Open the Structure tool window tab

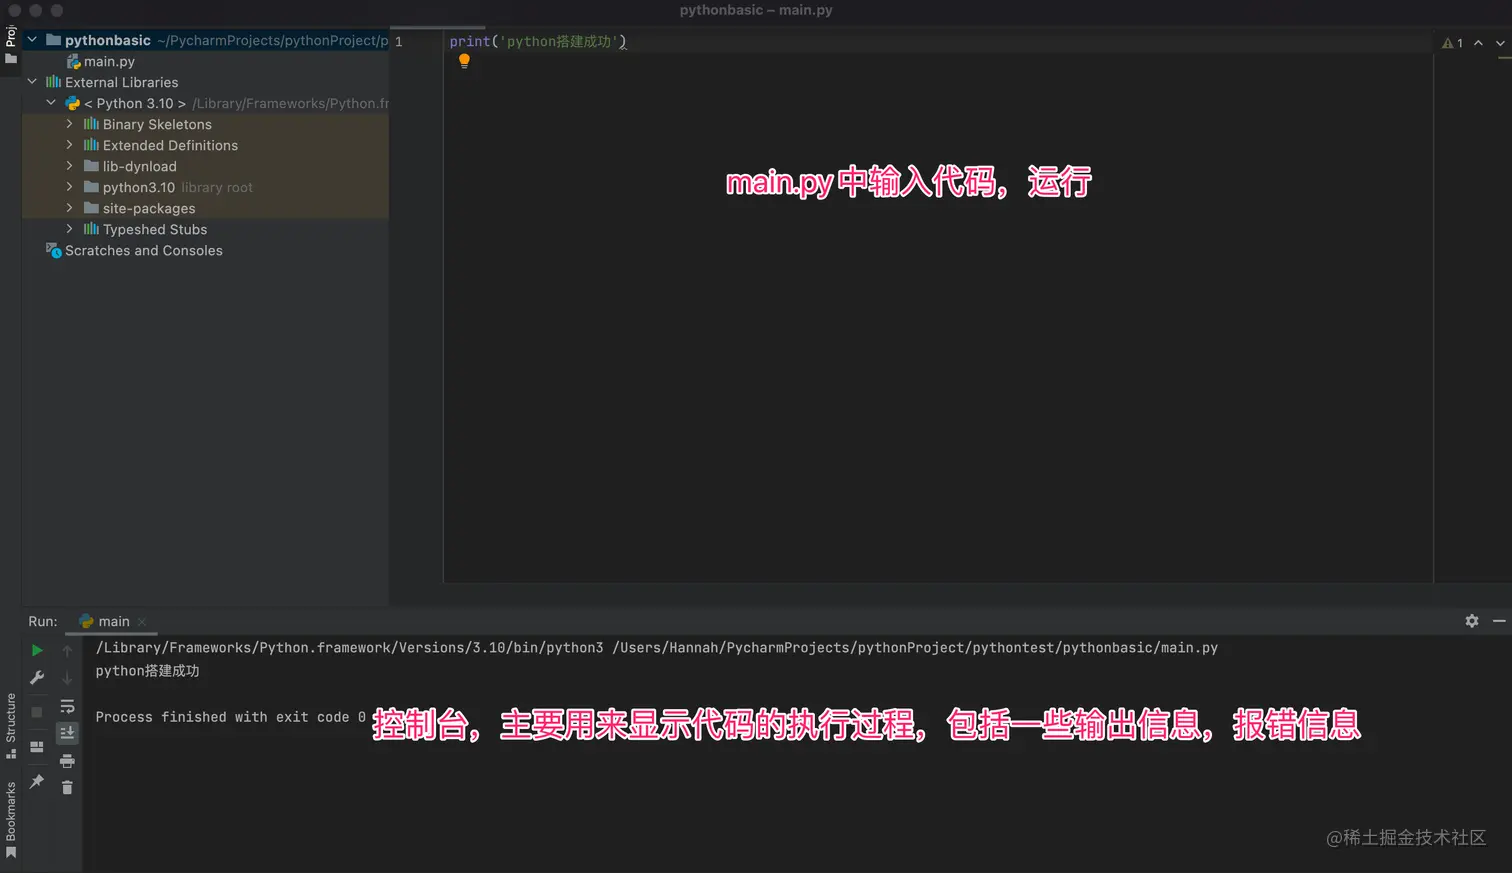[11, 726]
